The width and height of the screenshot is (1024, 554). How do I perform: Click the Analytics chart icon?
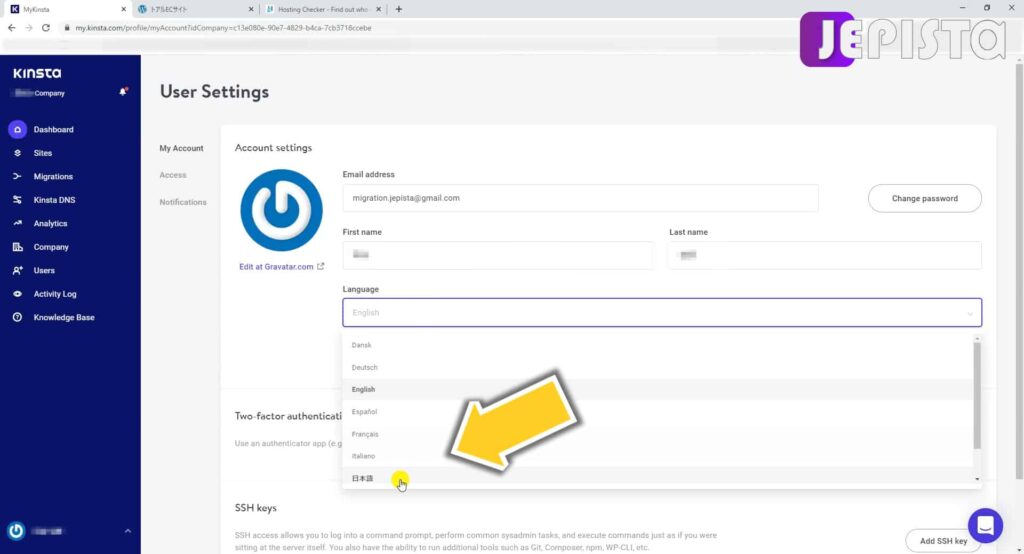[18, 223]
